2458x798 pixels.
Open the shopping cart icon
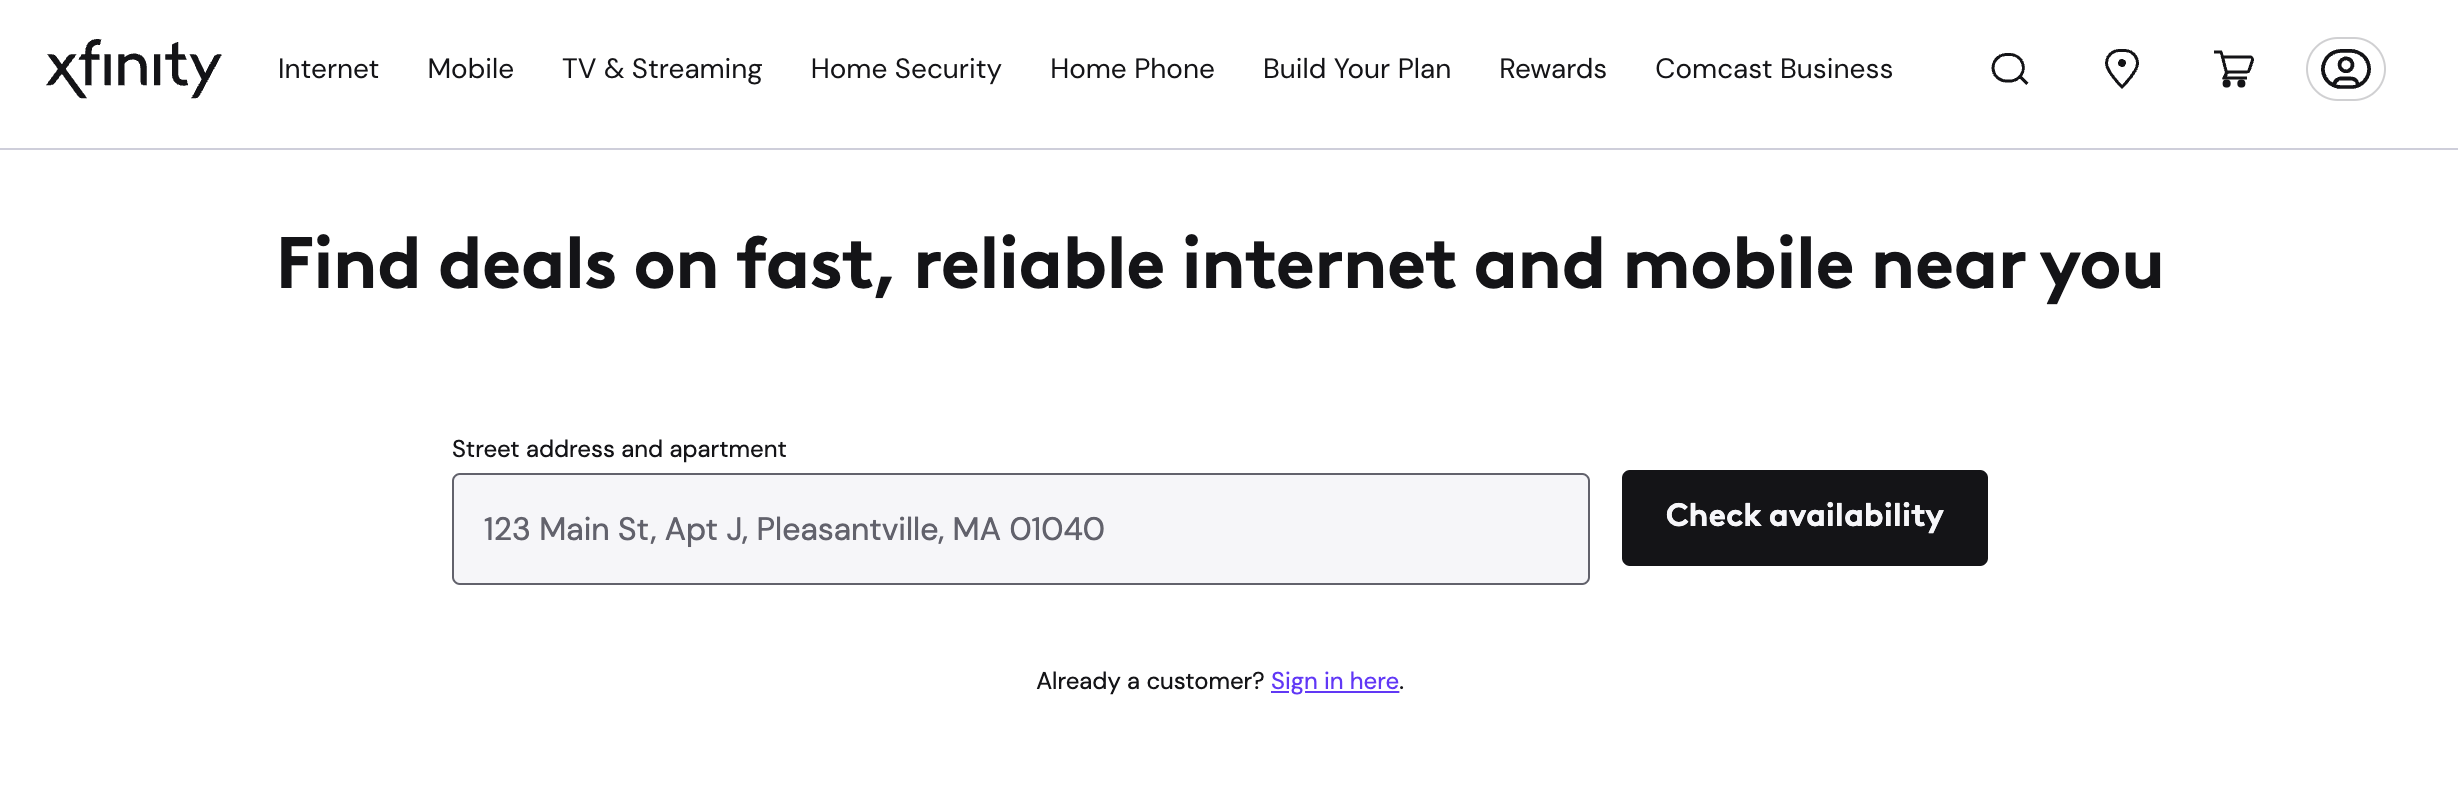2233,69
